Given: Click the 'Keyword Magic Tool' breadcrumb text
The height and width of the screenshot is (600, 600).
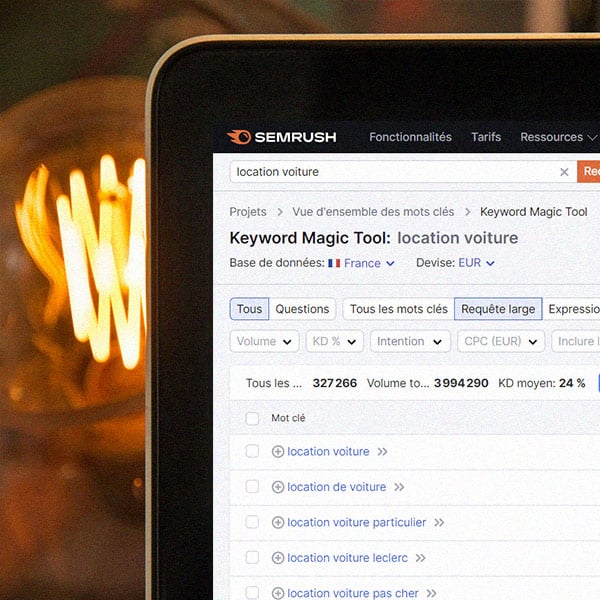Looking at the screenshot, I should point(534,212).
